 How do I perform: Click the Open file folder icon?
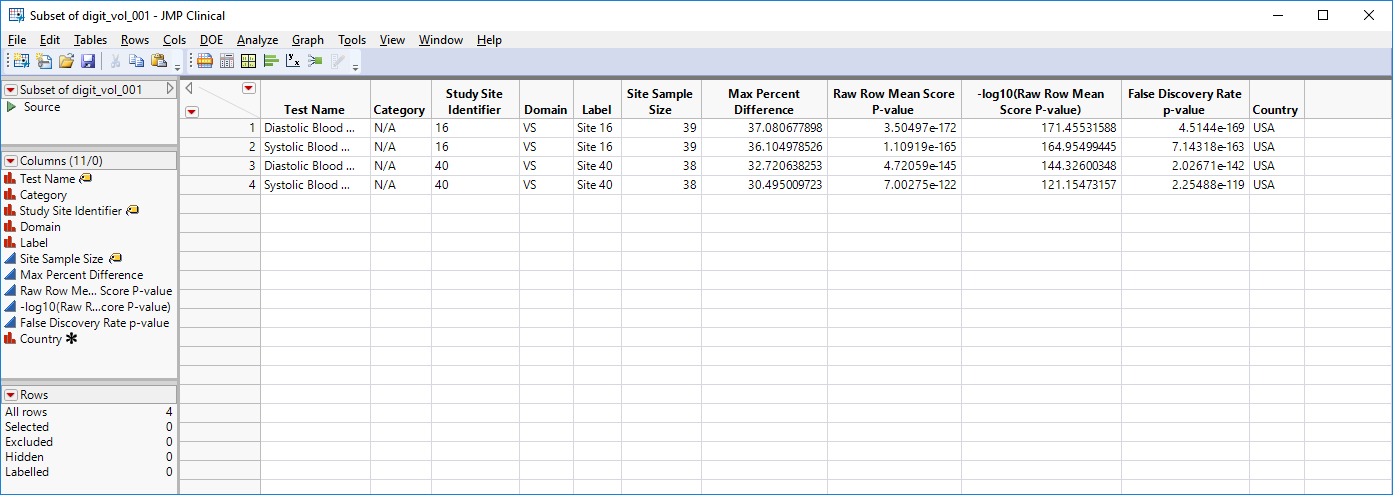(x=66, y=62)
